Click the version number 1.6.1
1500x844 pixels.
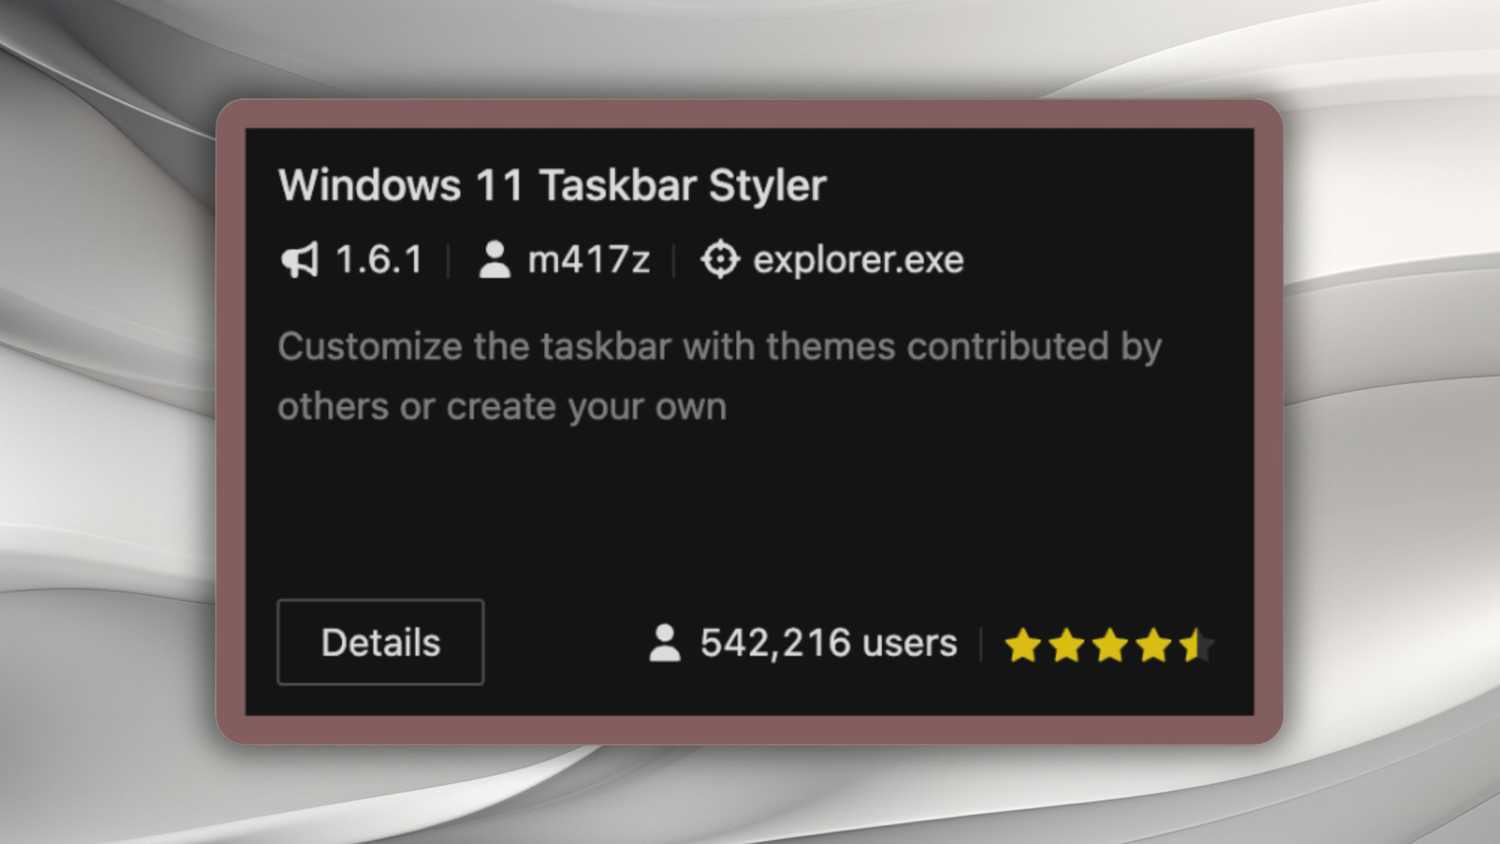[x=378, y=260]
